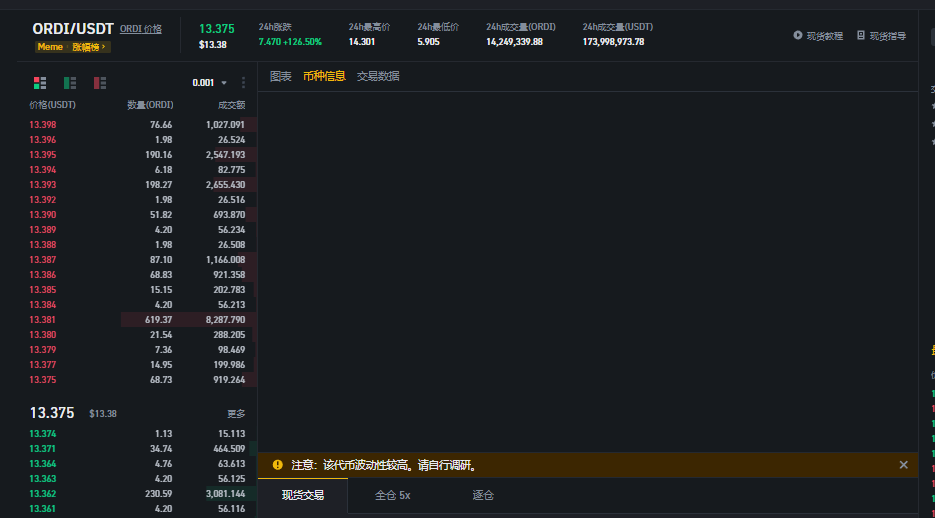Switch to 逐仓 isolated margin tab

point(483,495)
